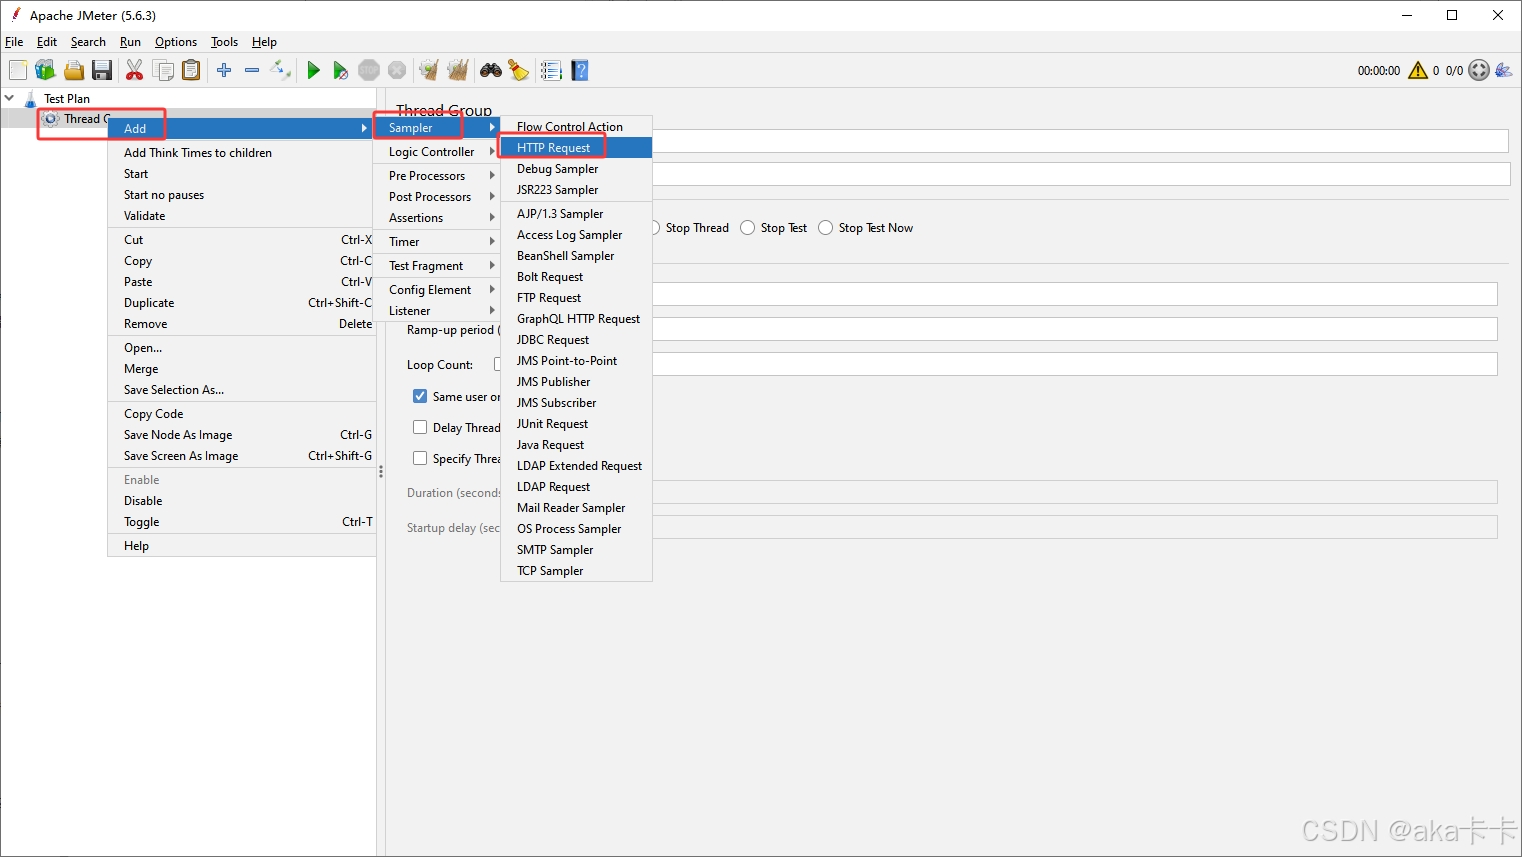Click the Test Plan tree node
1522x857 pixels.
67,99
